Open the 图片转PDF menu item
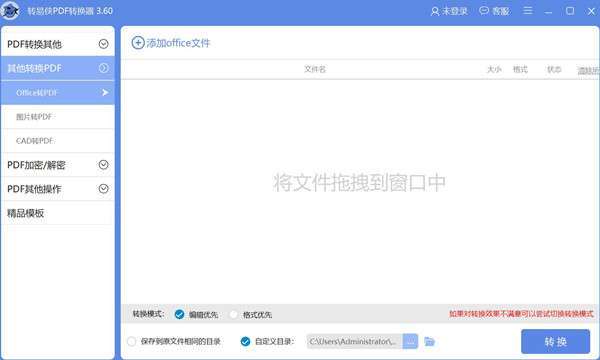Viewport: 600px width, 360px height. [x=58, y=117]
